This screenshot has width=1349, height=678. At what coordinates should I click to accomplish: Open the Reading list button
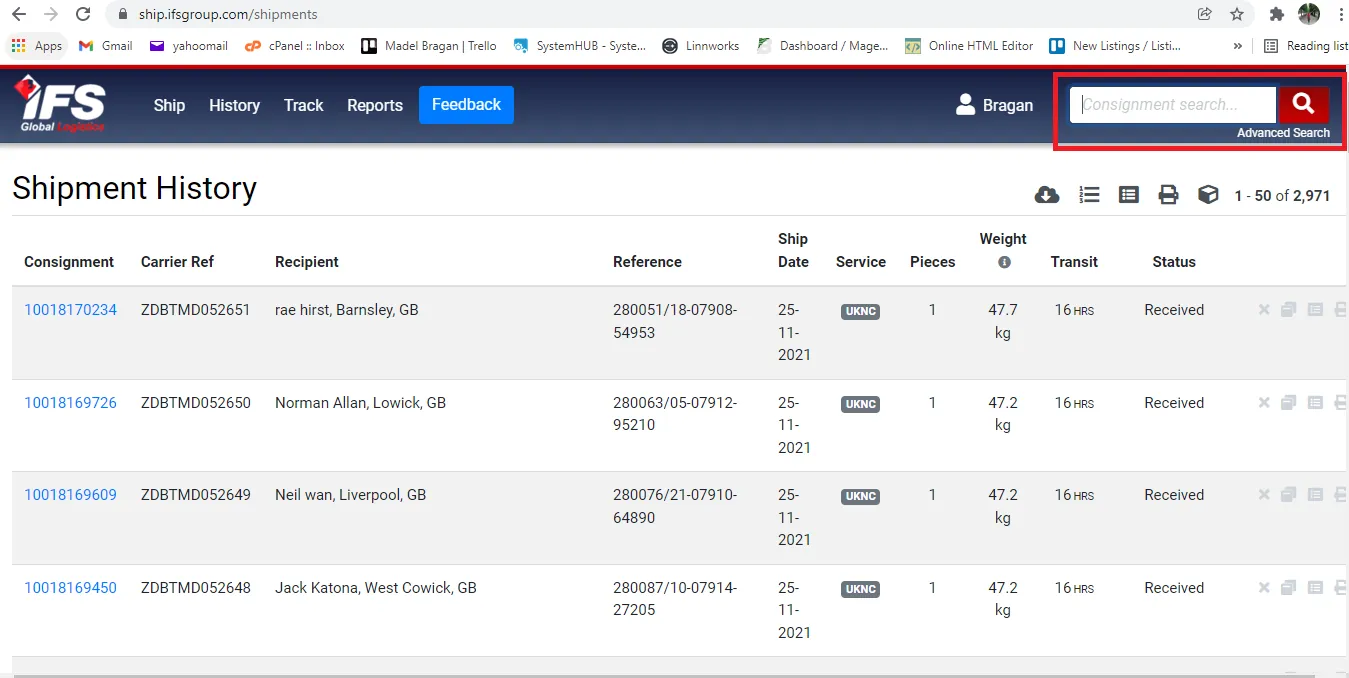[x=1306, y=46]
